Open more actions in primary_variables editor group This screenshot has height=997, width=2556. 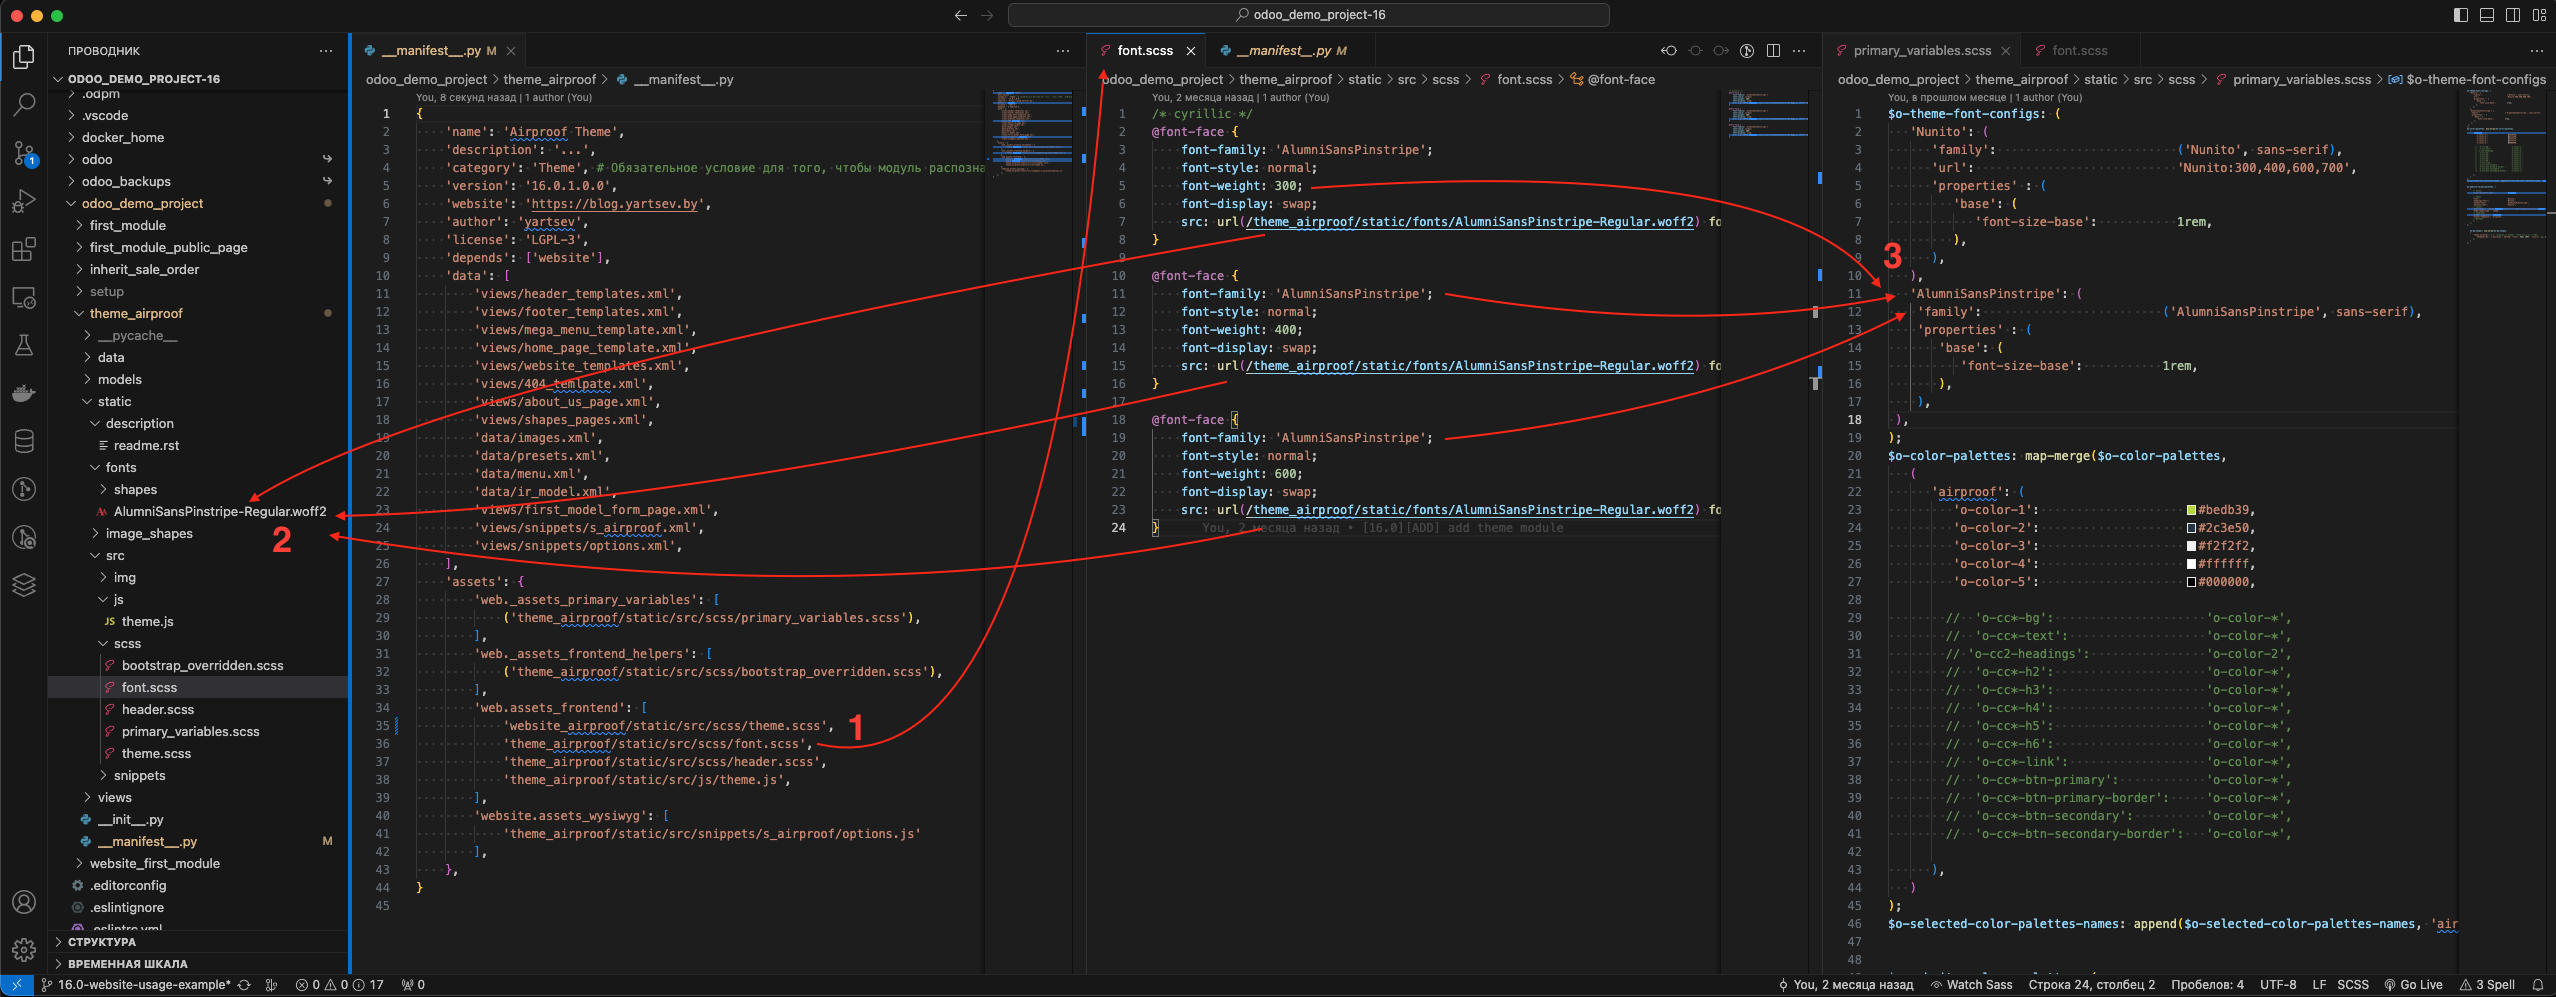pos(2536,51)
